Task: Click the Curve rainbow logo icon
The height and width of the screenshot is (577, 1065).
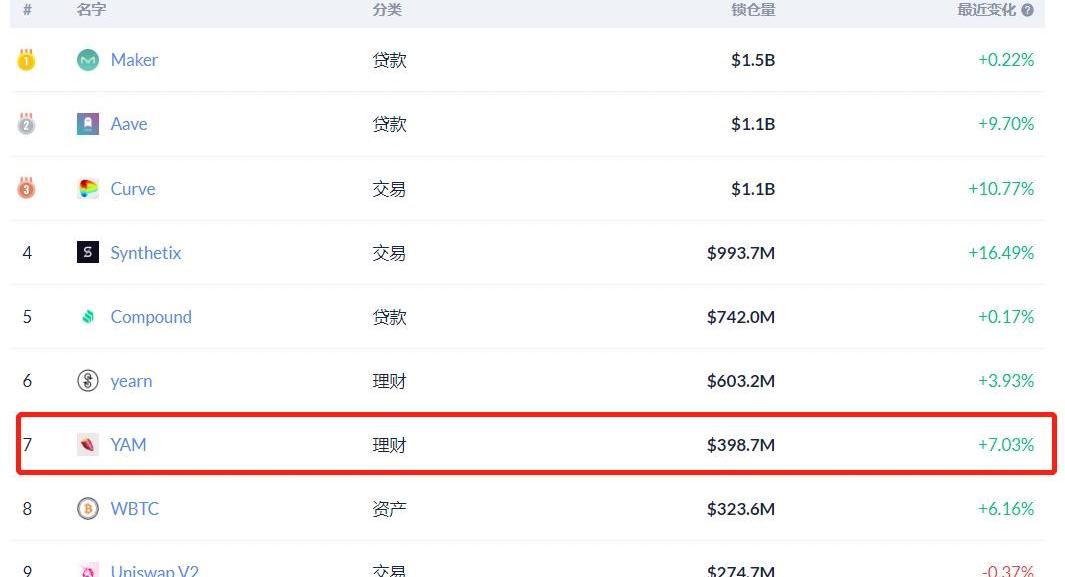Action: (x=88, y=189)
